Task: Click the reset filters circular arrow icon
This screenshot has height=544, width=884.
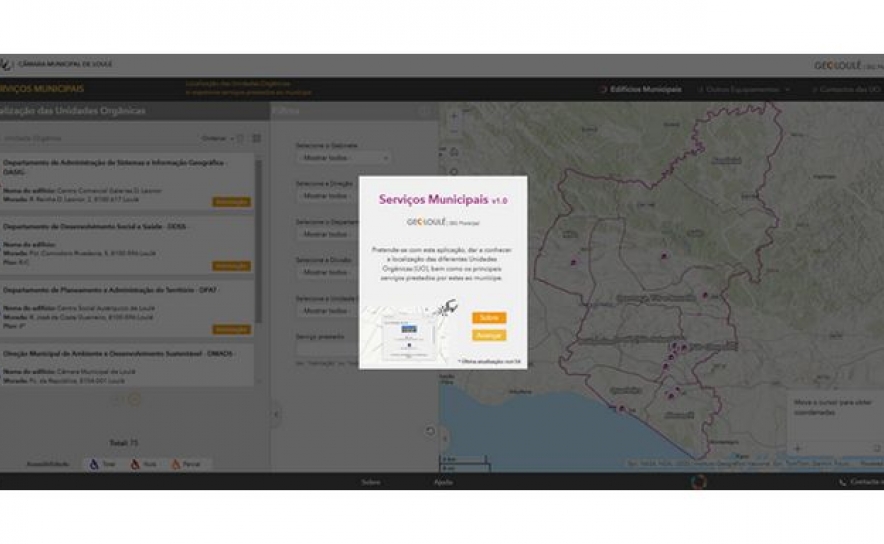Action: point(430,431)
